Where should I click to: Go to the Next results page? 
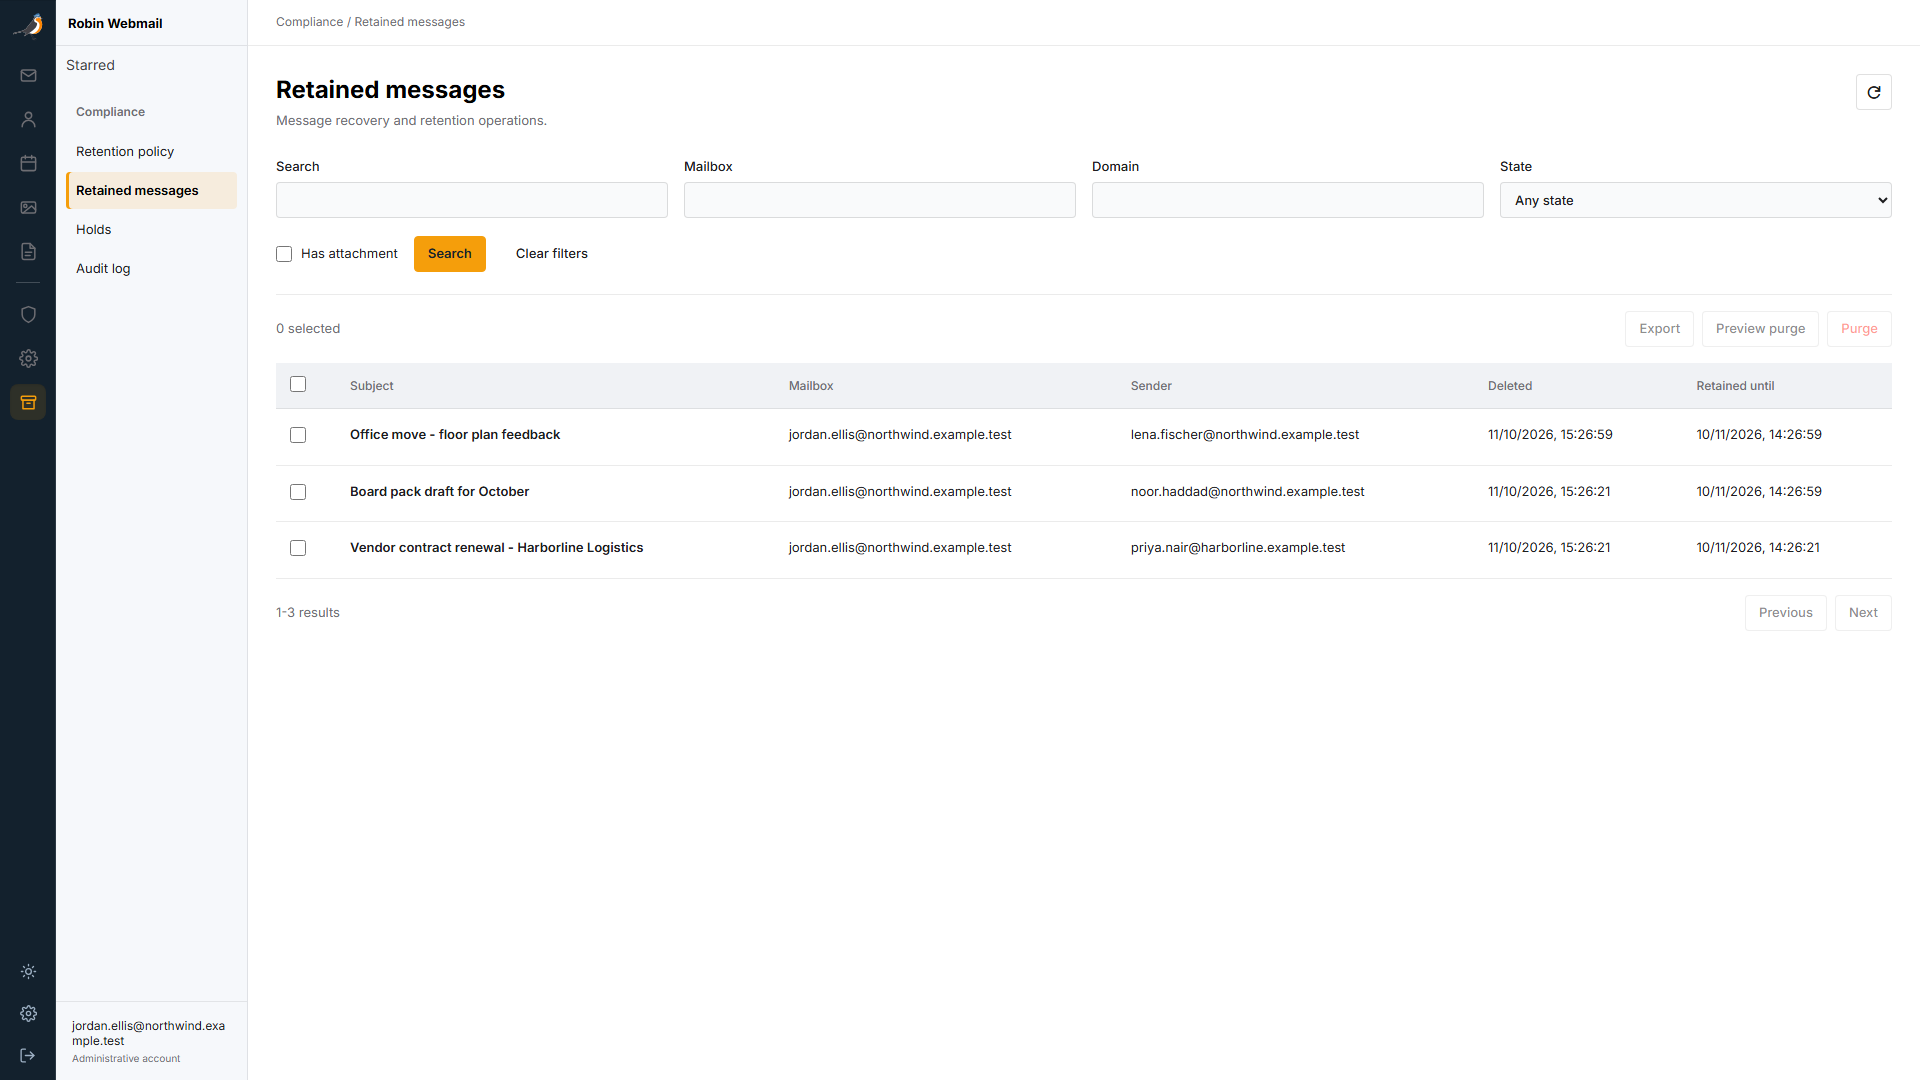(1863, 613)
